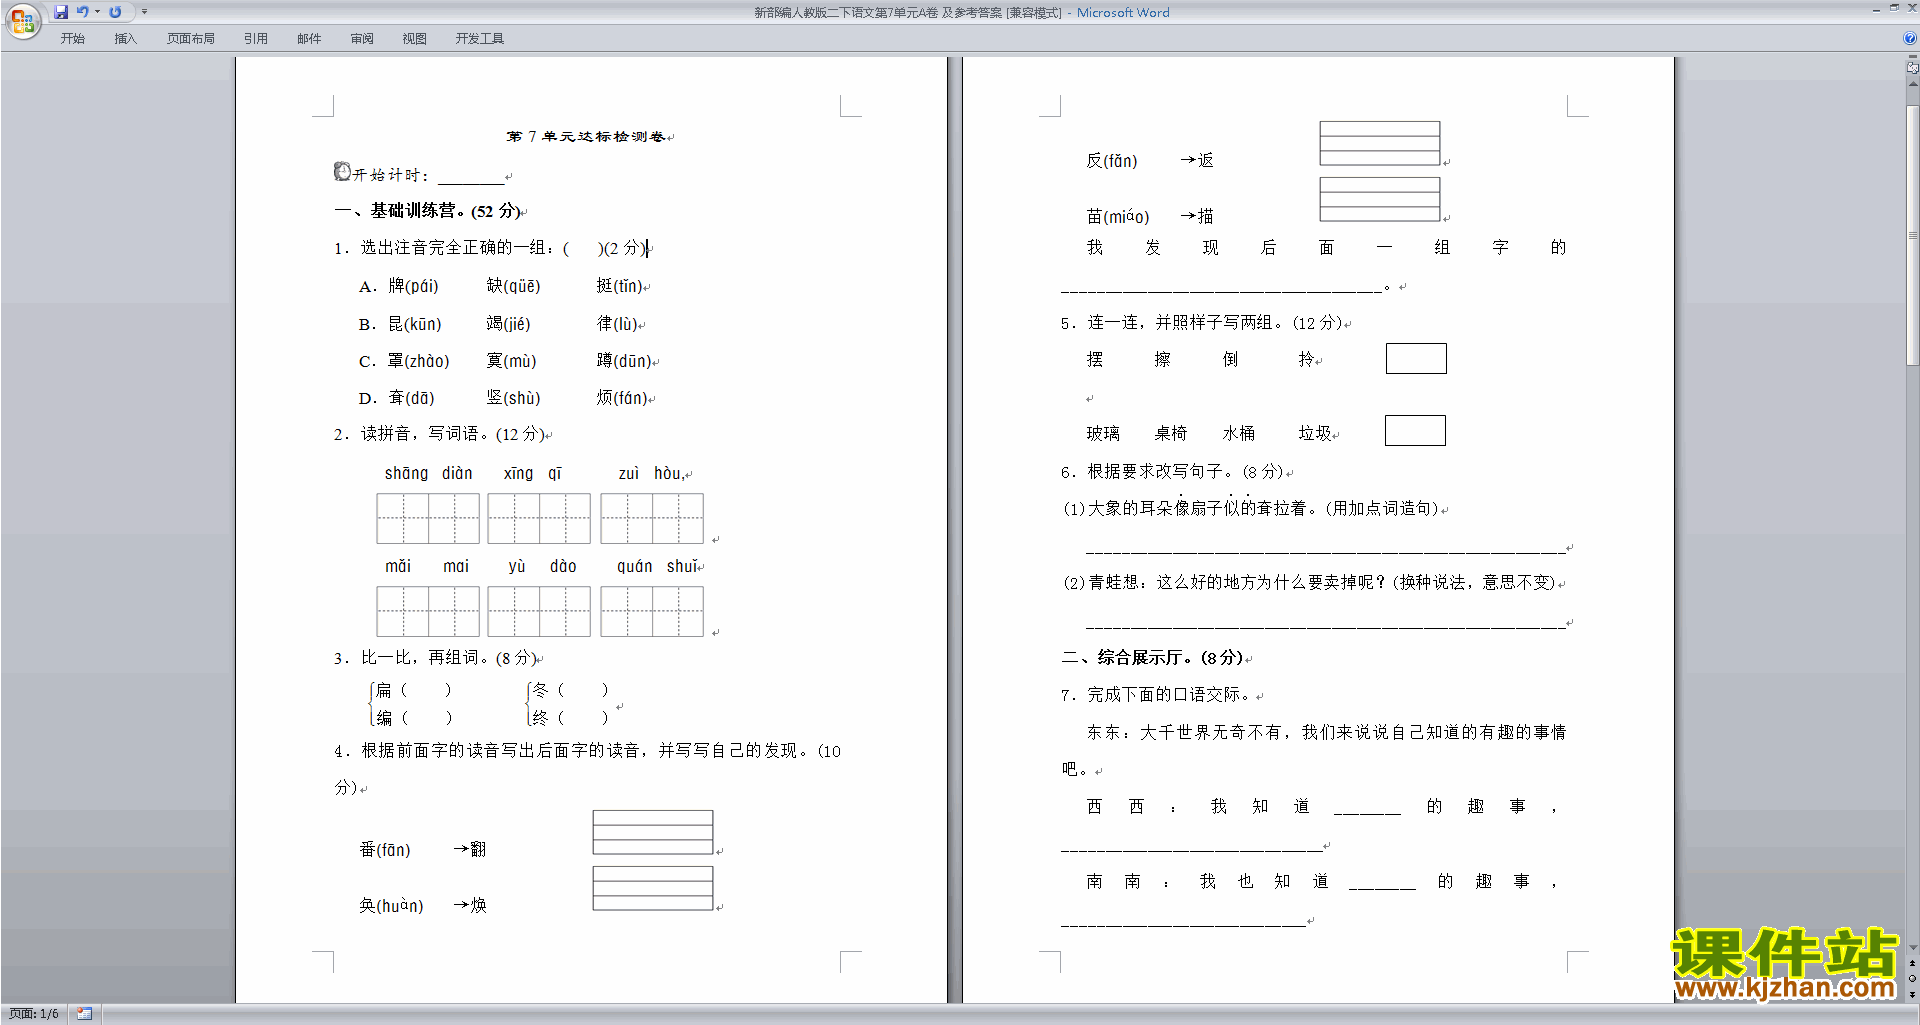Click the 页面: 1/6 status bar indicator
The height and width of the screenshot is (1025, 1920).
[34, 1014]
